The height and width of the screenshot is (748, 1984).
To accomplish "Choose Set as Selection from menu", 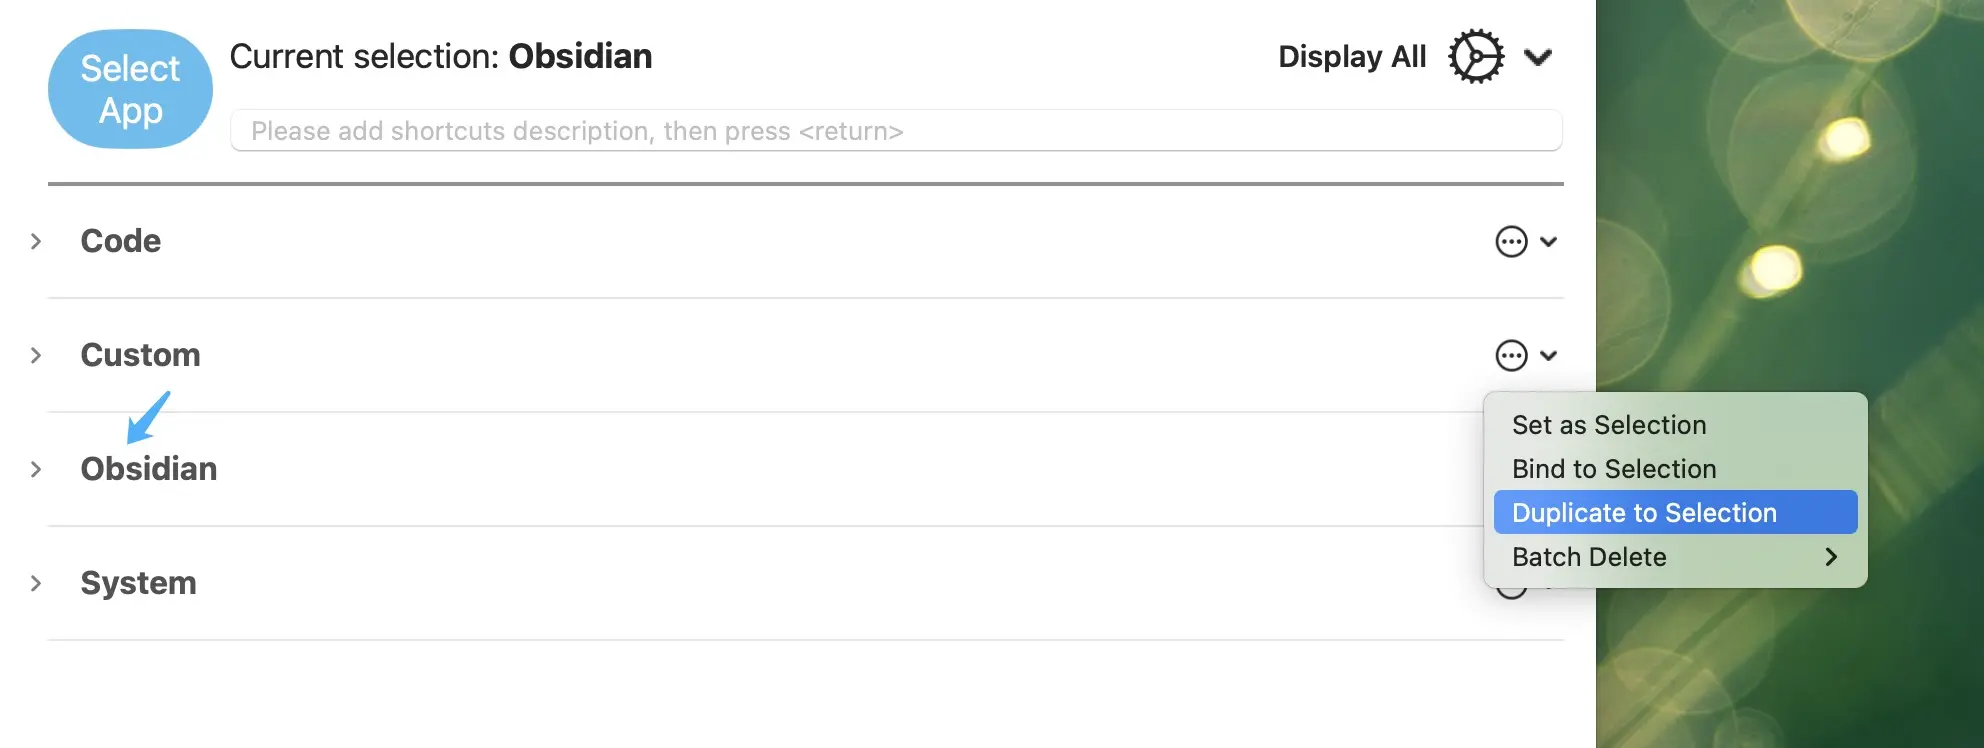I will coord(1609,425).
